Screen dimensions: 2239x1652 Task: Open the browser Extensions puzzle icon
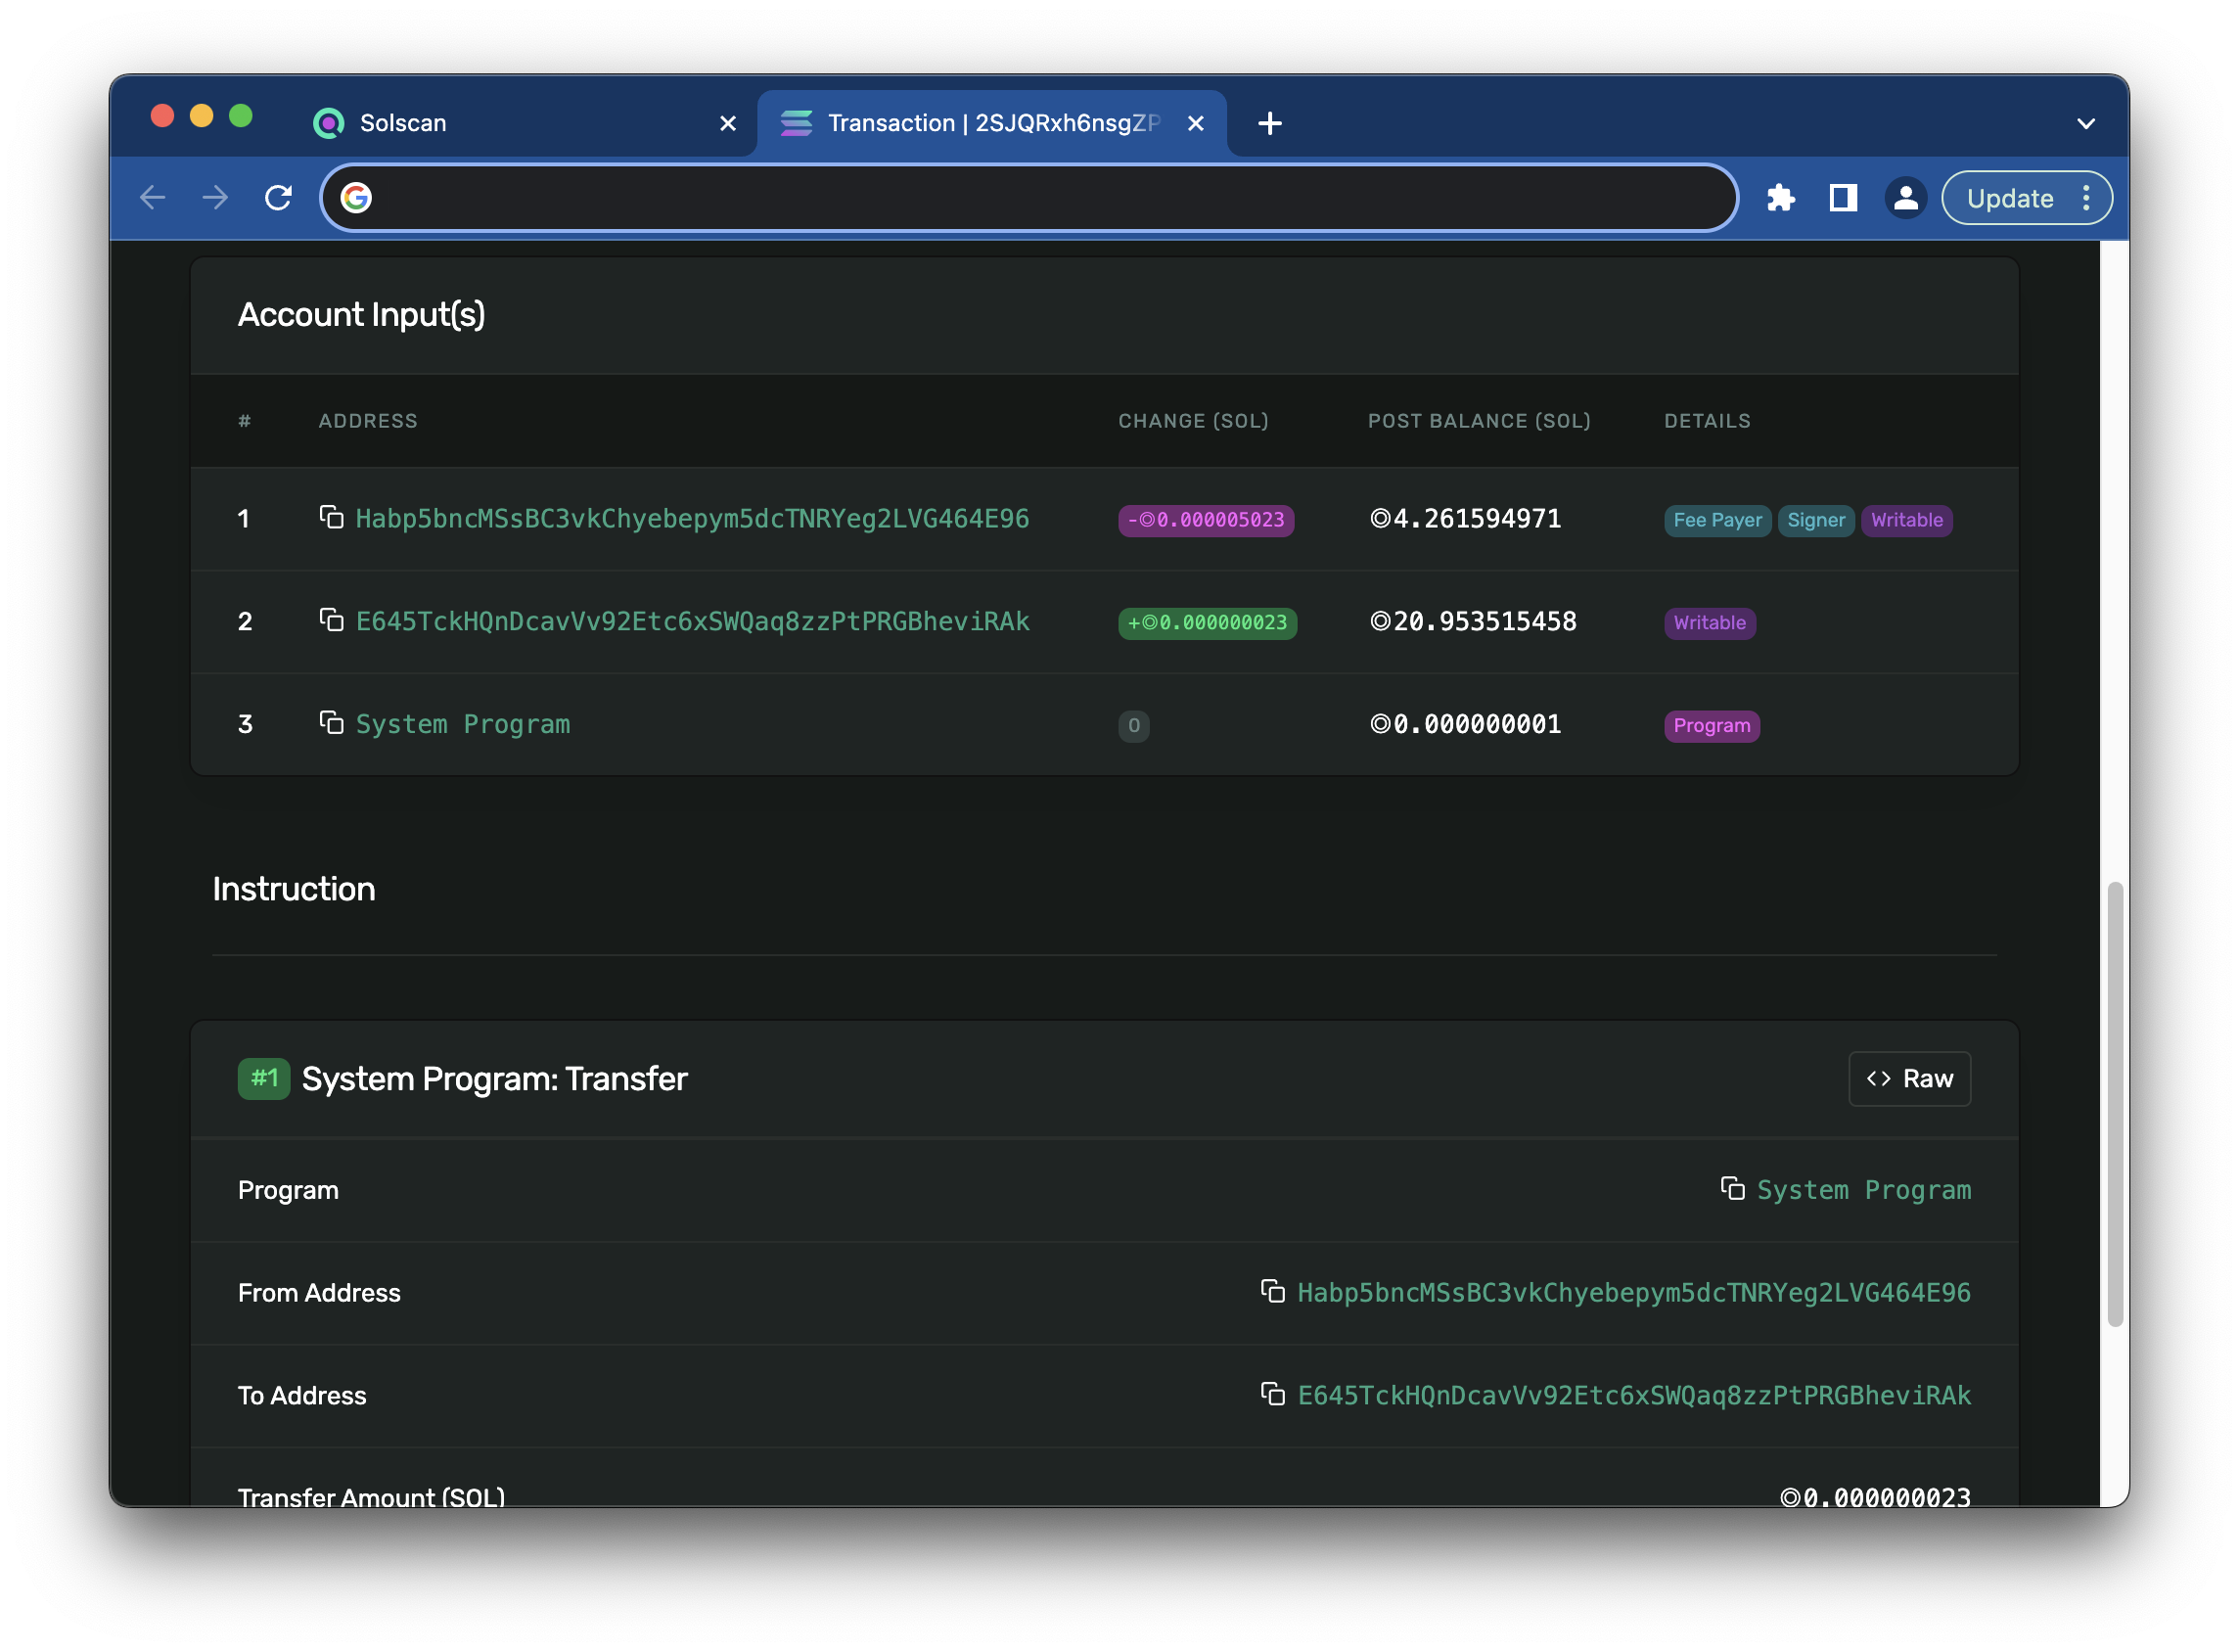1783,198
